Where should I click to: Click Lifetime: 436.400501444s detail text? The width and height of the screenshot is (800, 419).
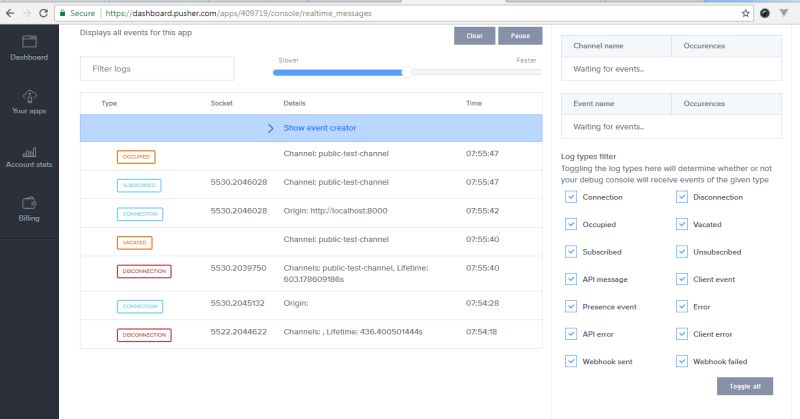pyautogui.click(x=374, y=332)
